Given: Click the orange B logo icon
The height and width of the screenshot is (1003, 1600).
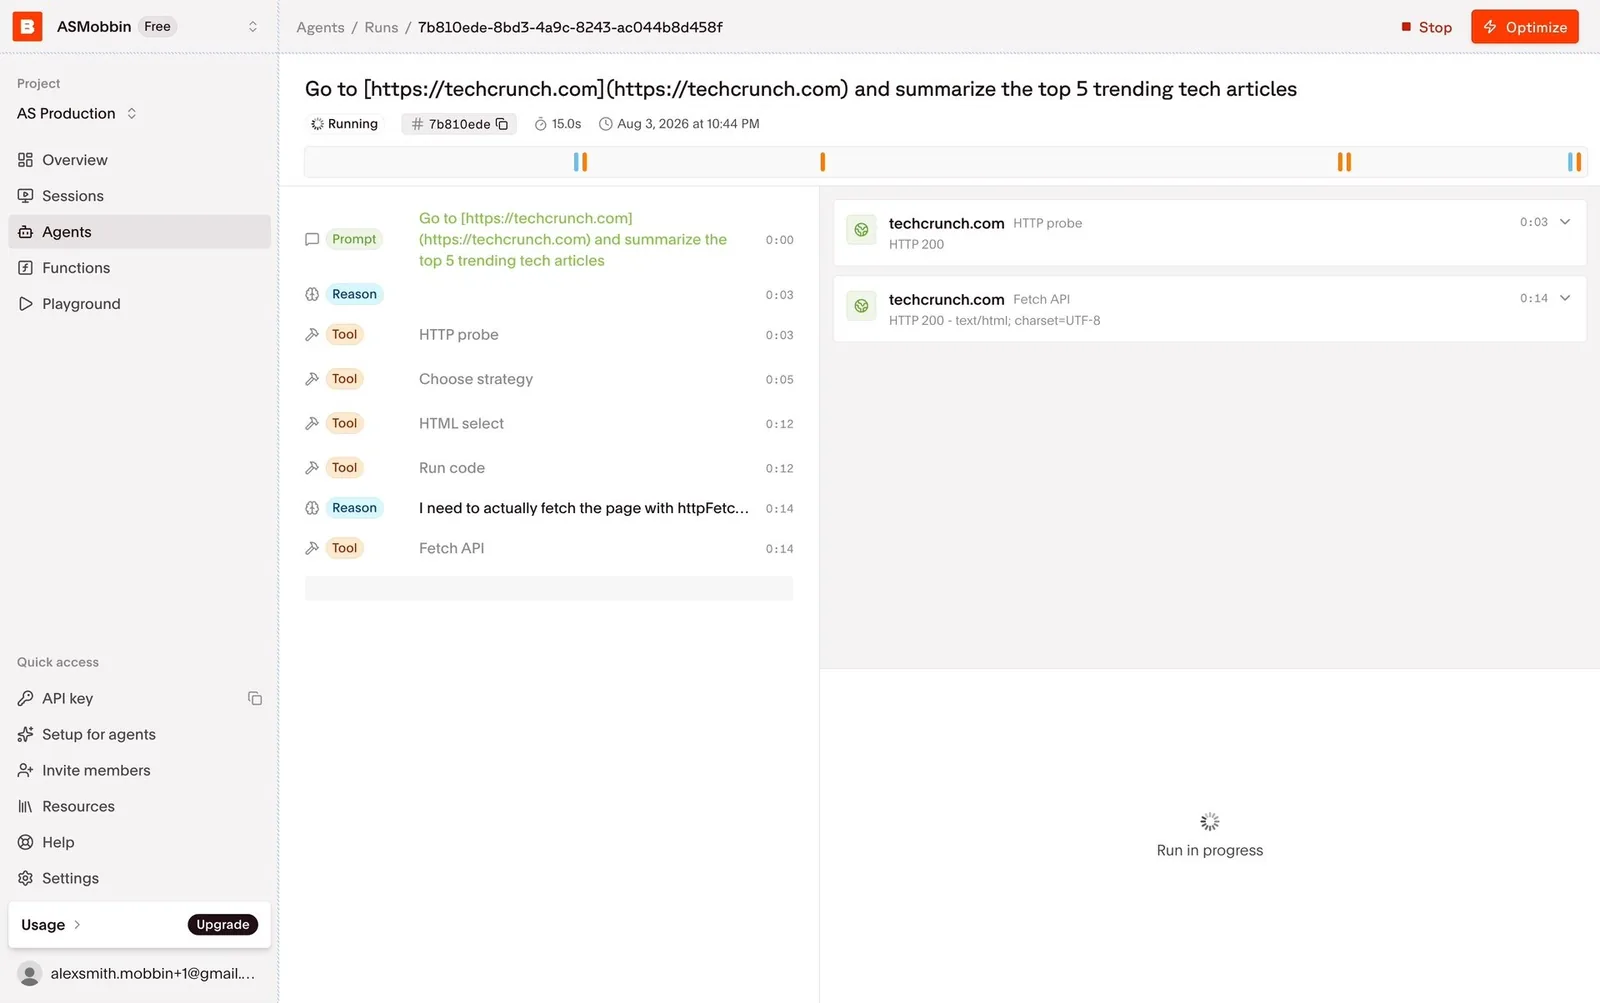Looking at the screenshot, I should (x=27, y=26).
